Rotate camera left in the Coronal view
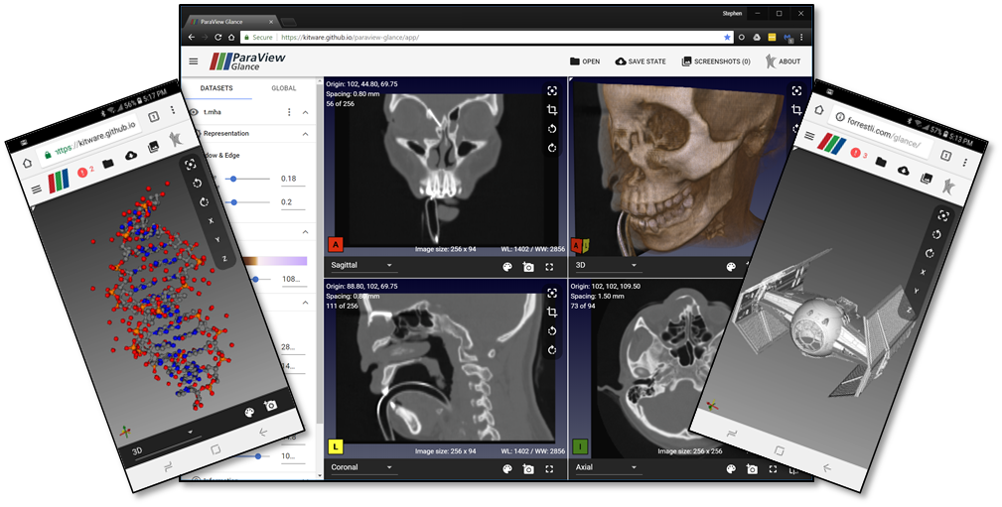The height and width of the screenshot is (507, 1002). [x=552, y=331]
